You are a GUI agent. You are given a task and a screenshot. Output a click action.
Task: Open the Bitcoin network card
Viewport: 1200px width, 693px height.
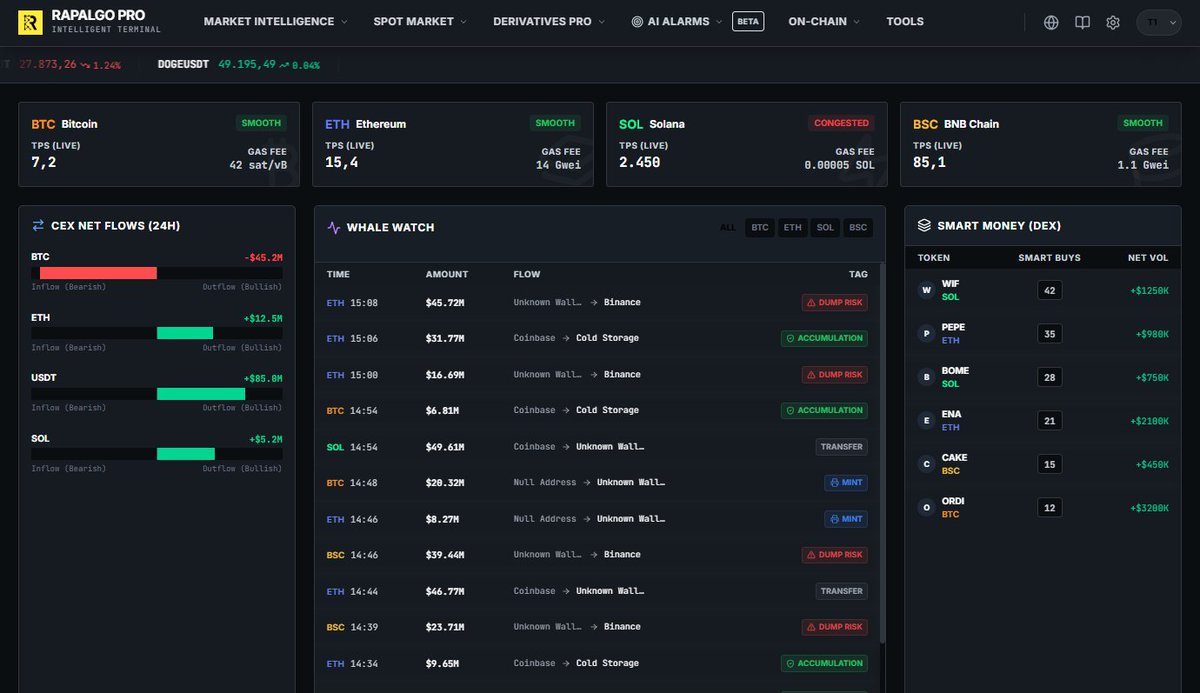pyautogui.click(x=158, y=145)
